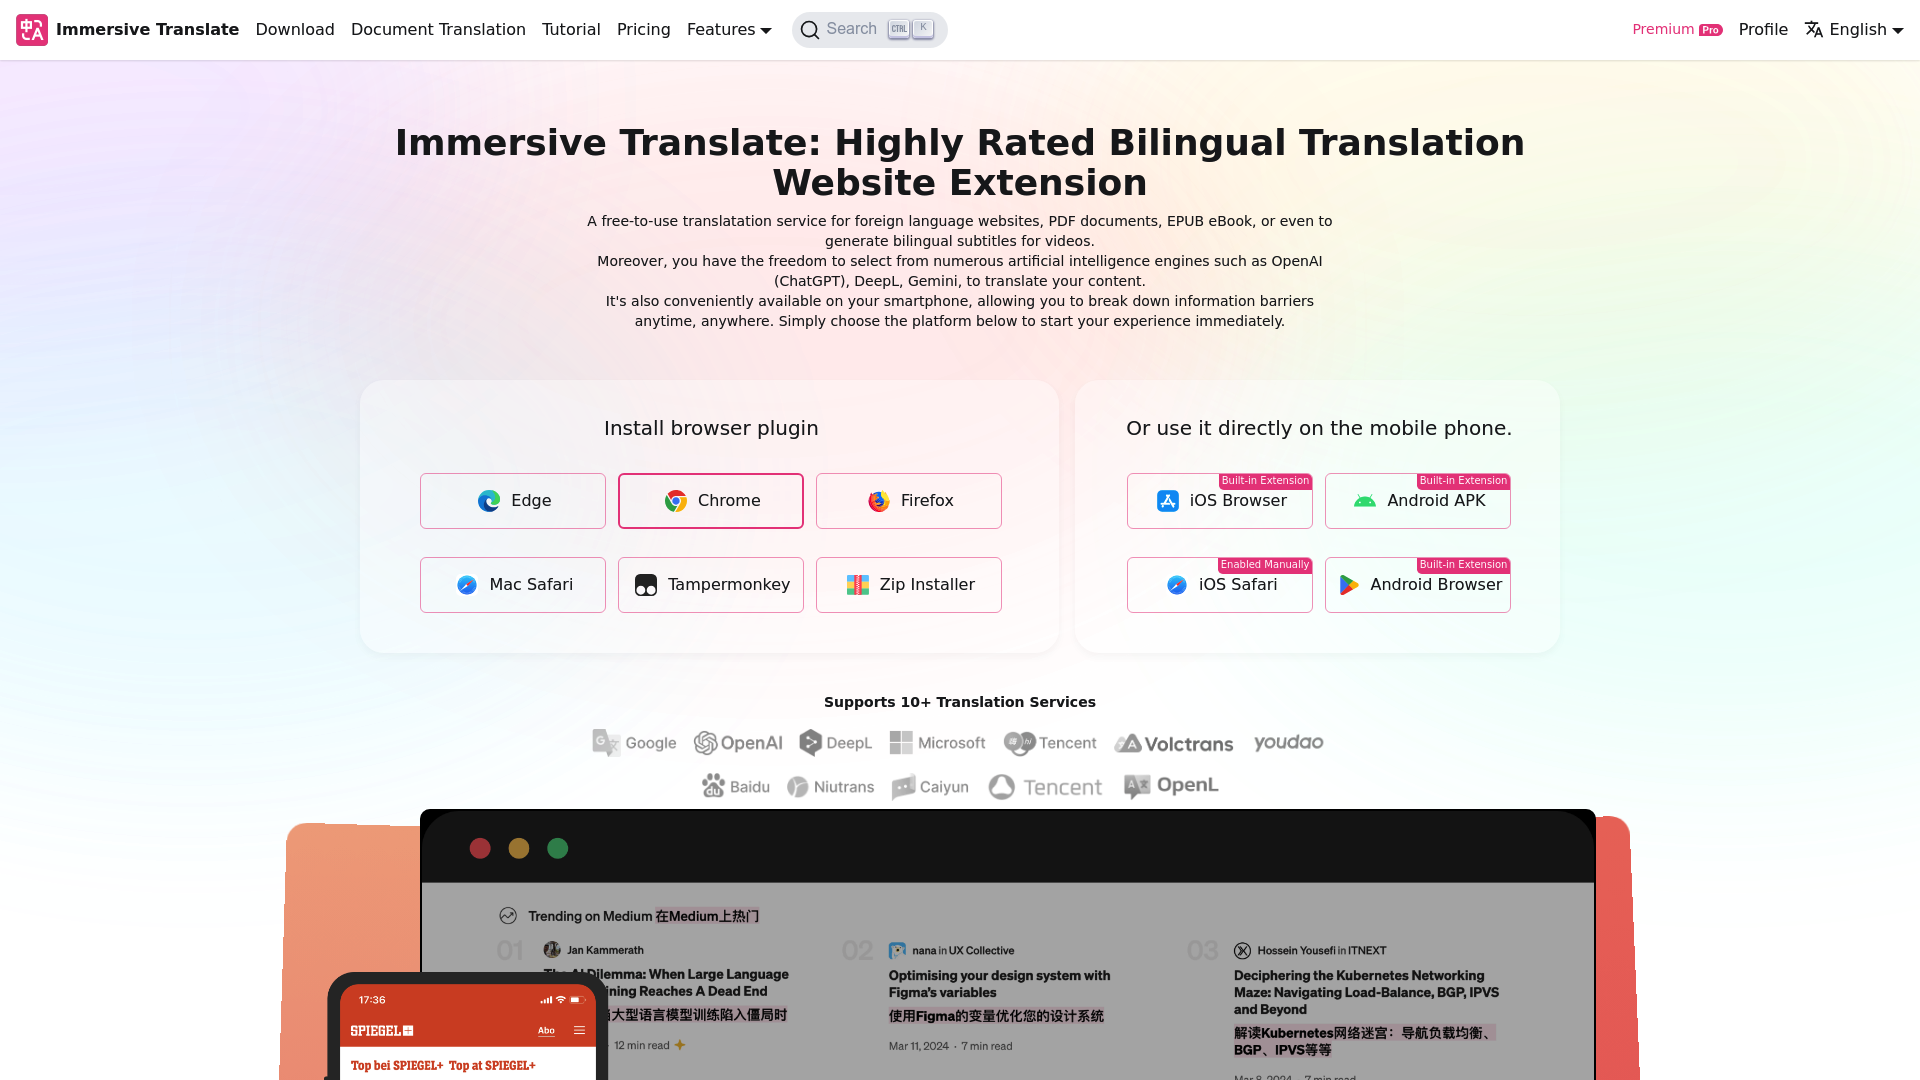The height and width of the screenshot is (1080, 1920).
Task: Click the Pricing navigation link
Action: (644, 29)
